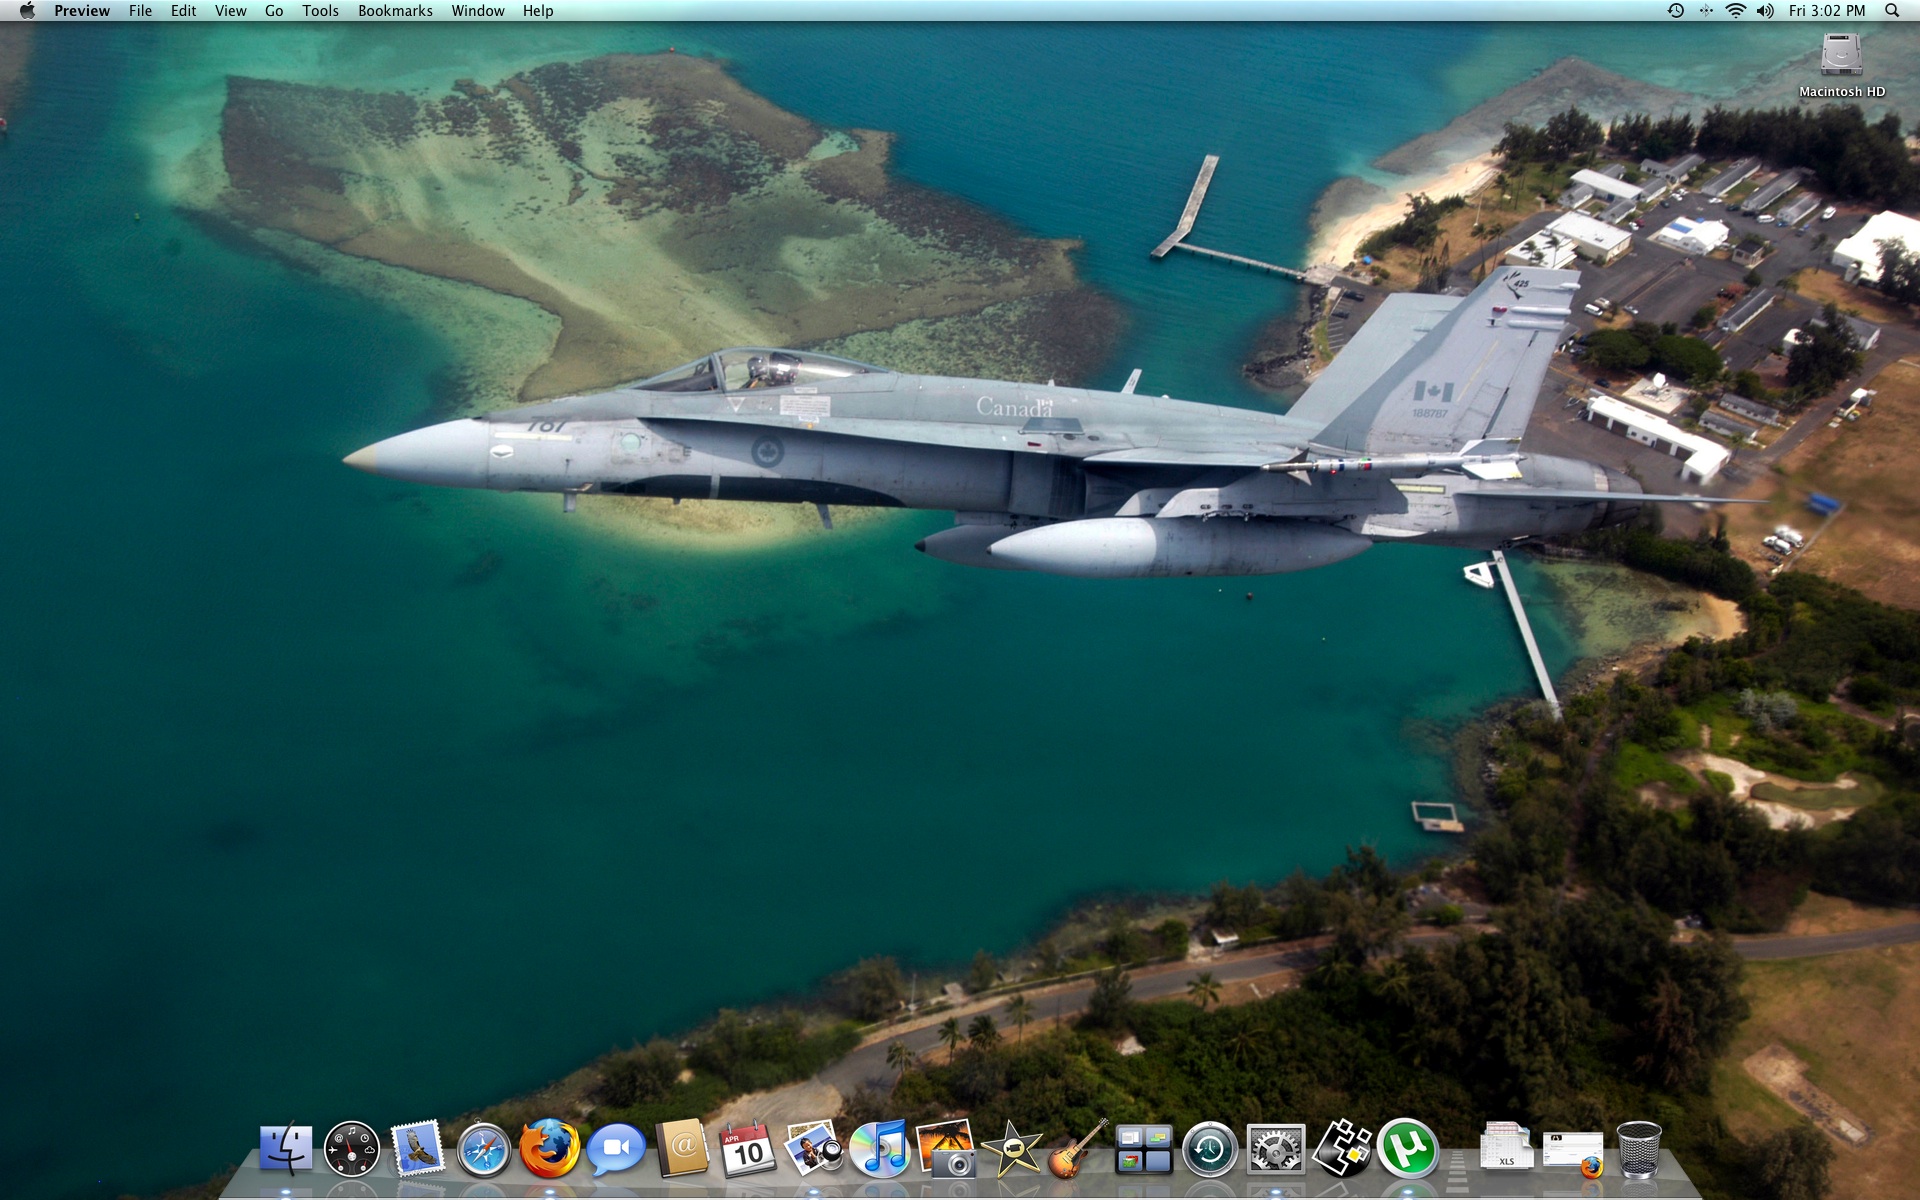Viewport: 1920px width, 1200px height.
Task: Open the Macintosh HD drive icon
Action: pos(1842,65)
